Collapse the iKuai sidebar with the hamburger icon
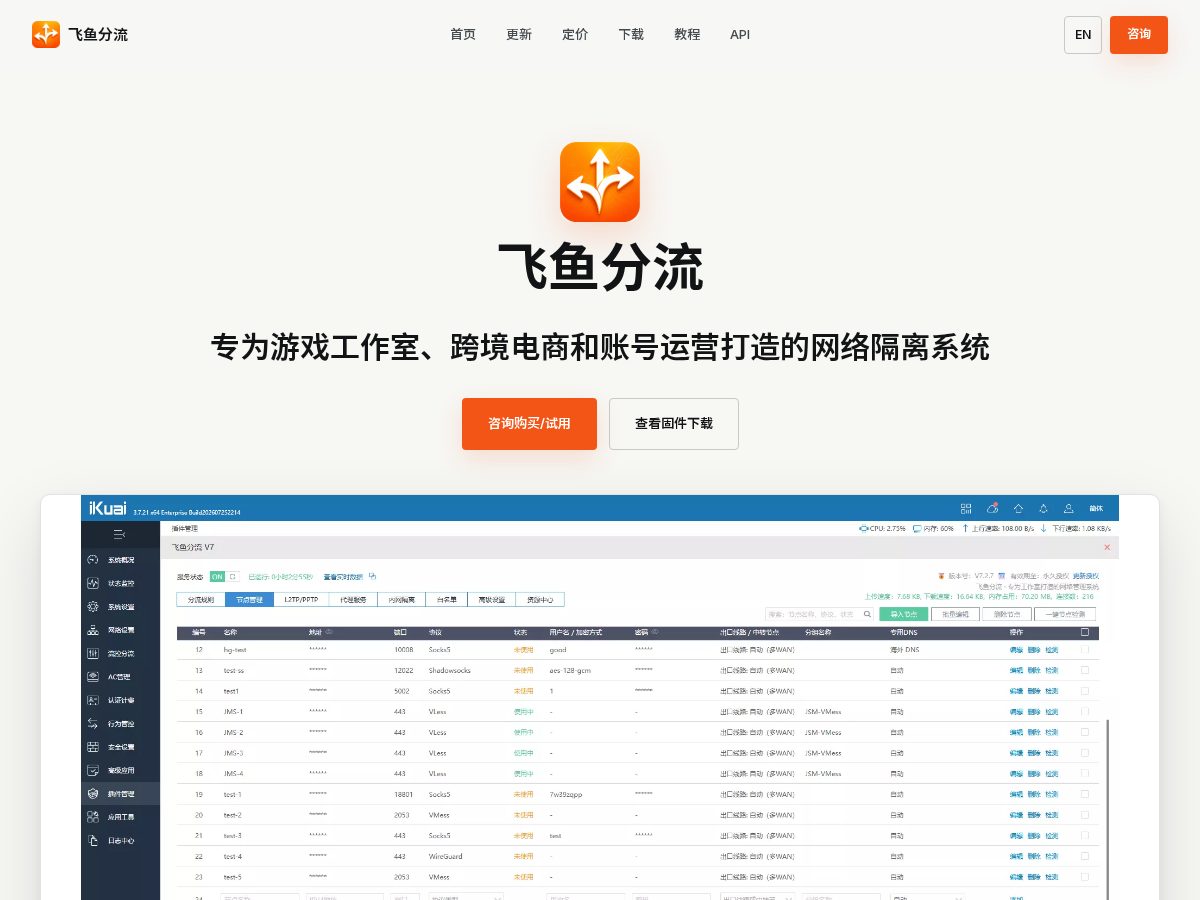 pyautogui.click(x=119, y=534)
